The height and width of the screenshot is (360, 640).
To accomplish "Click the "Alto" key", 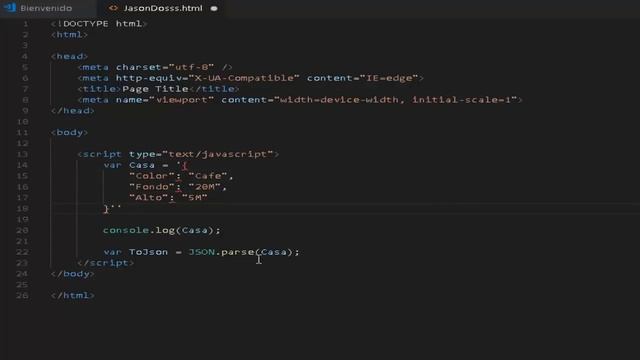I will (x=148, y=198).
